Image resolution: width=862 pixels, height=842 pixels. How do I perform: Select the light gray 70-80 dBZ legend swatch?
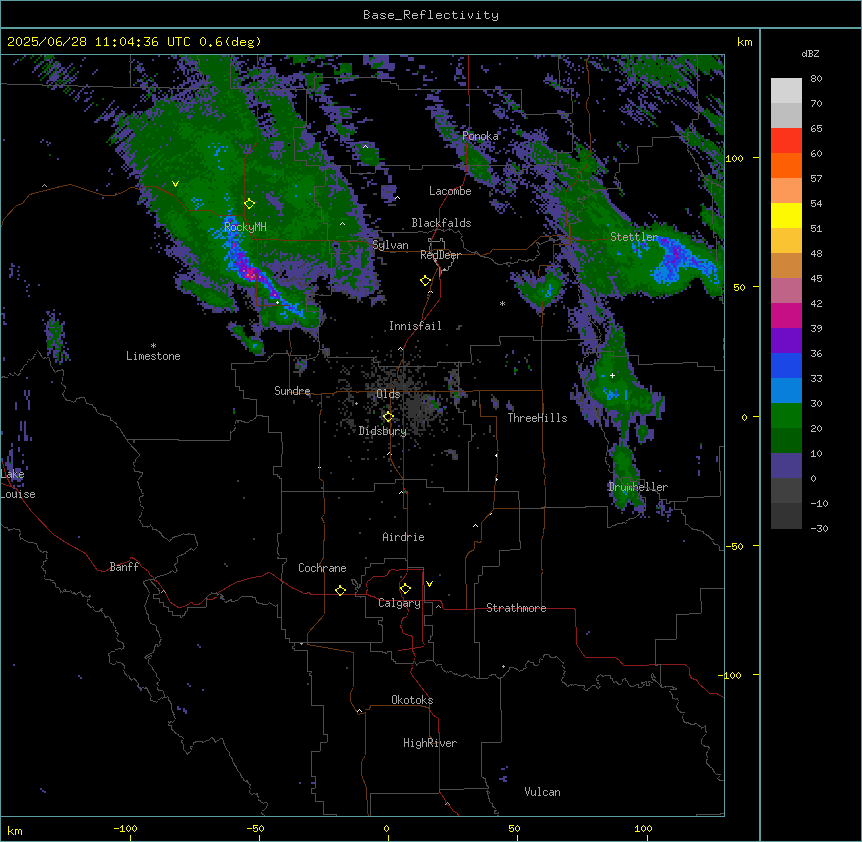(x=786, y=91)
